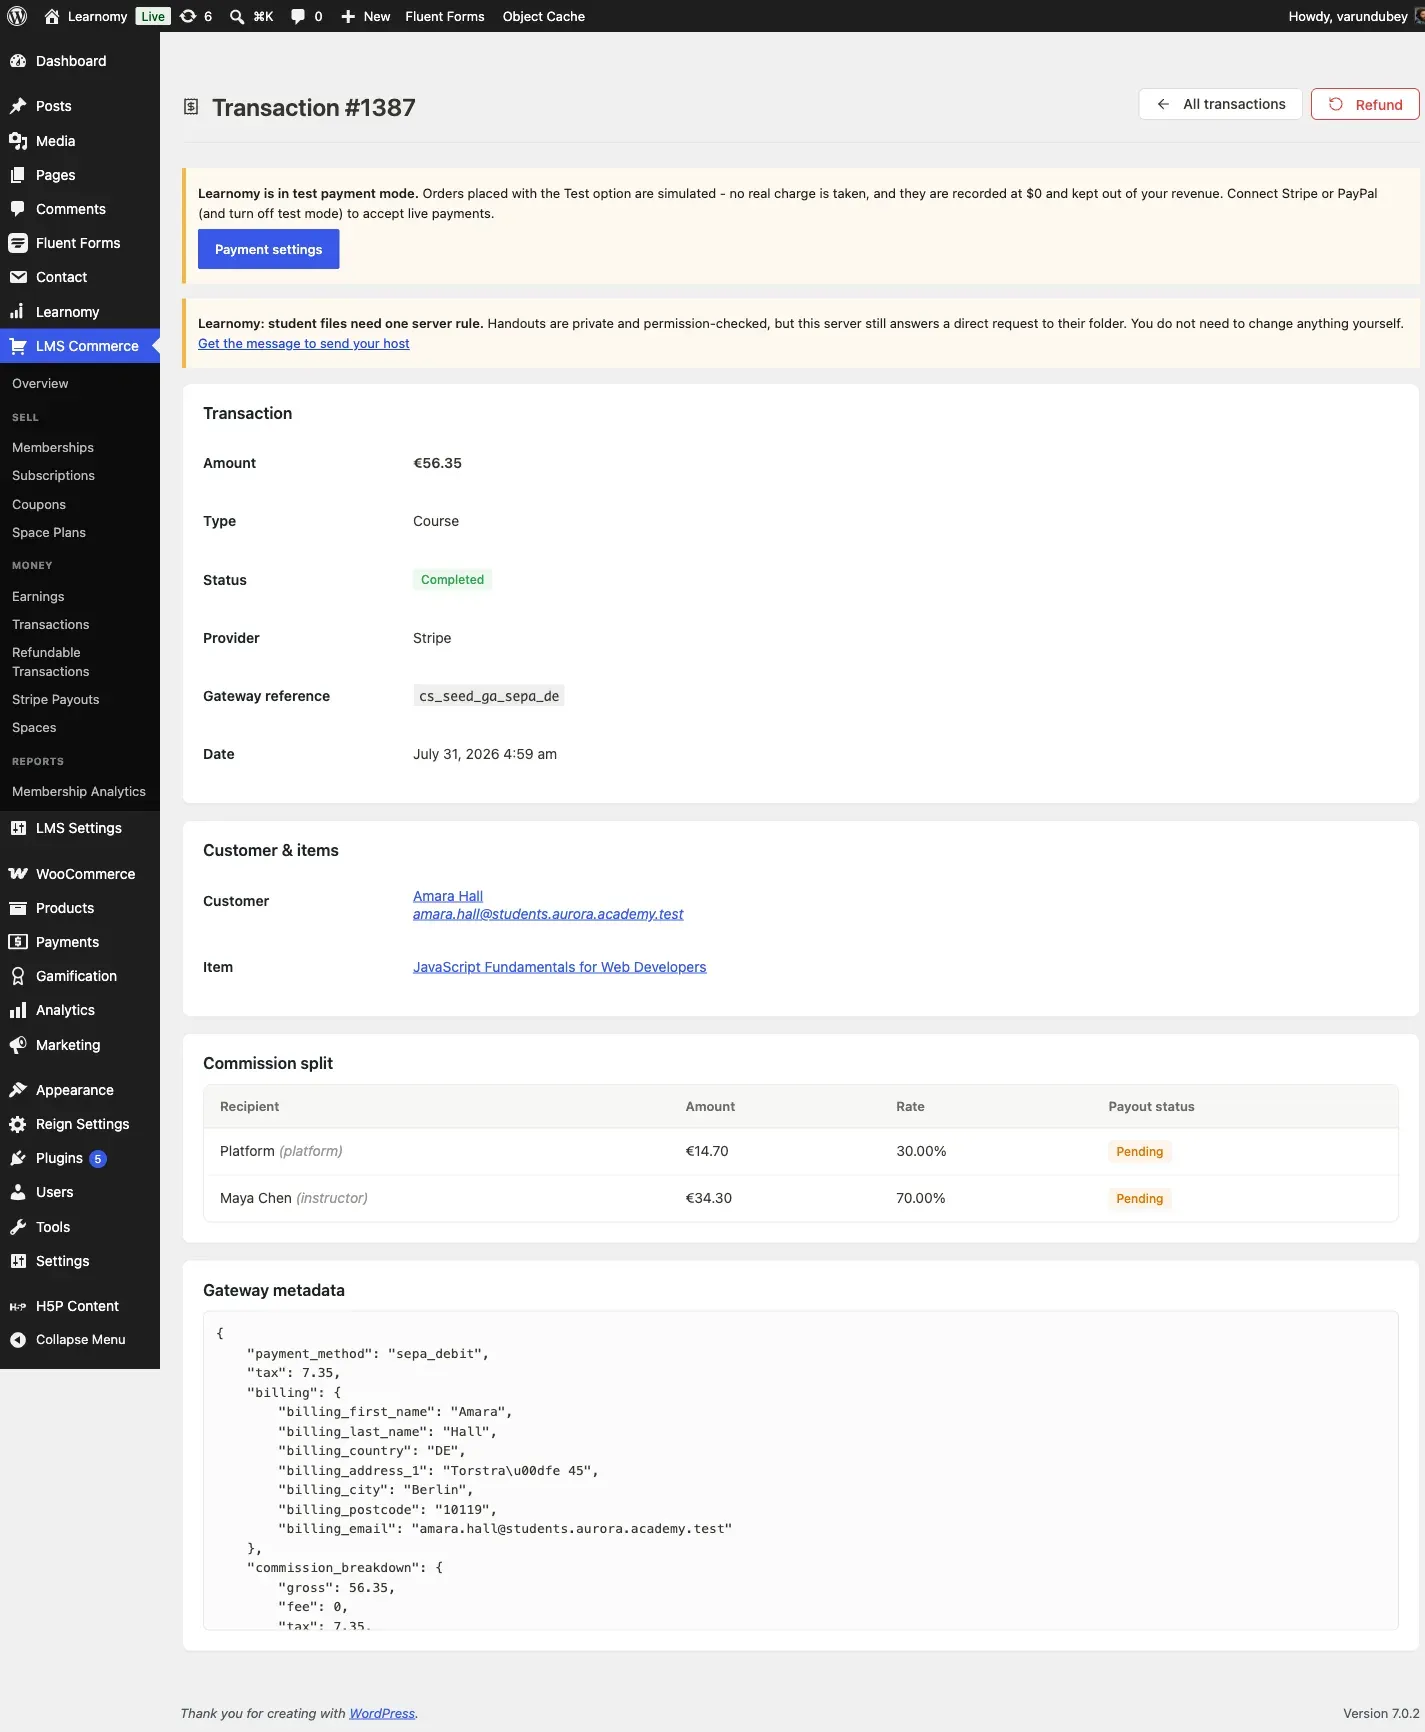Open the WordPress logo menu
The width and height of the screenshot is (1425, 1732).
(x=17, y=16)
